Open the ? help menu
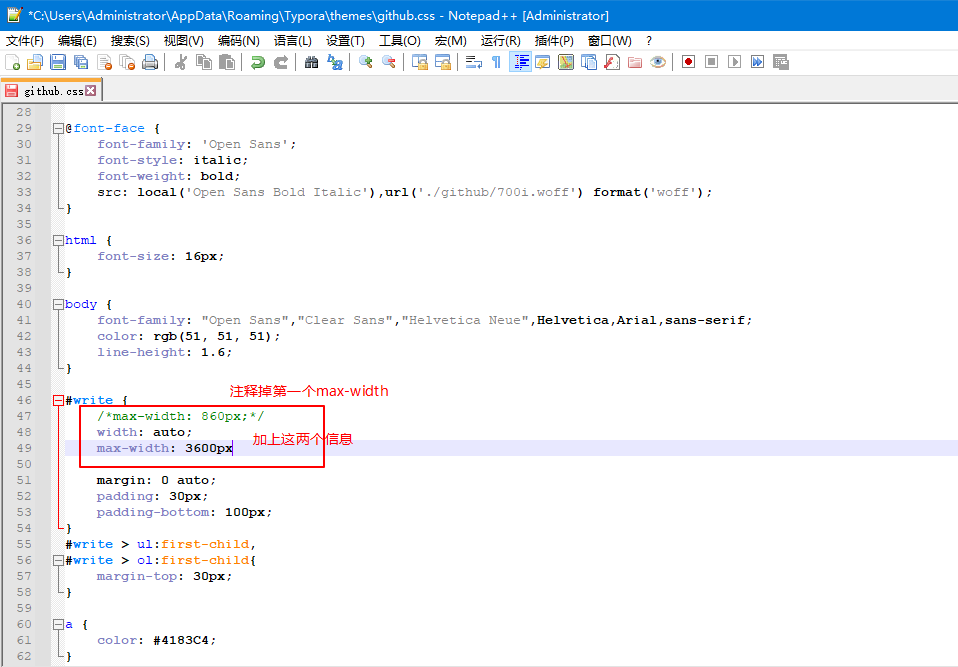 point(649,41)
